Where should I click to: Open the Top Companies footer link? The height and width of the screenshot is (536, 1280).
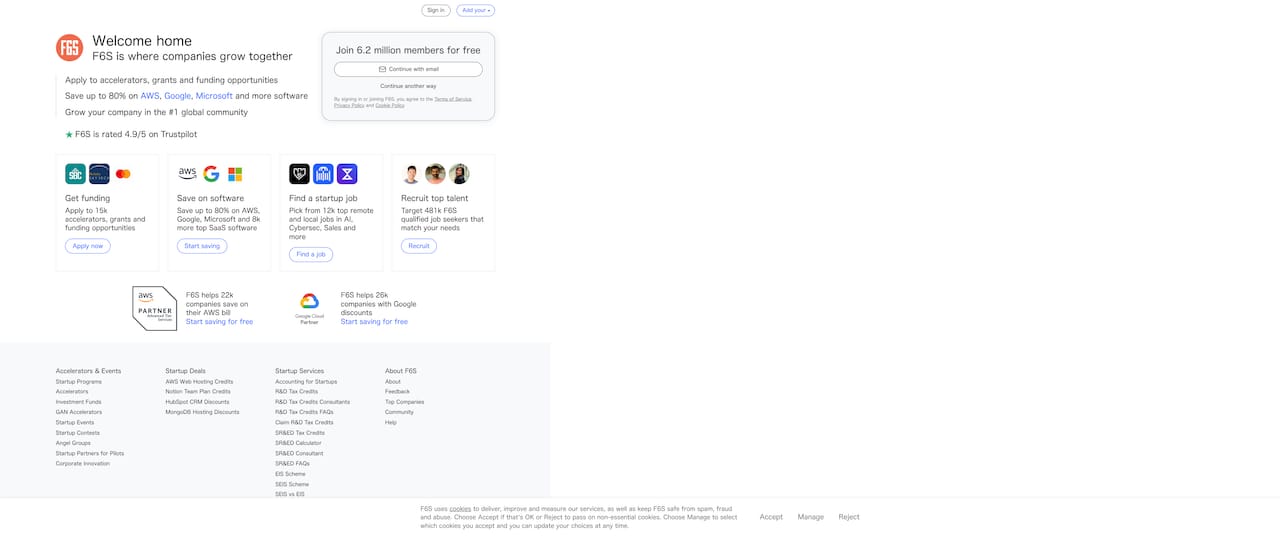[404, 402]
